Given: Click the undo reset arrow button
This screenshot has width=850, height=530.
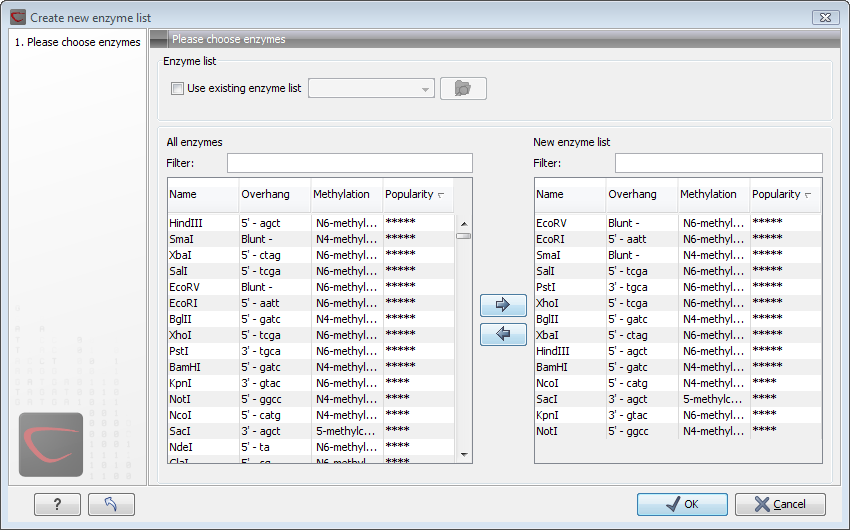Looking at the screenshot, I should 111,505.
